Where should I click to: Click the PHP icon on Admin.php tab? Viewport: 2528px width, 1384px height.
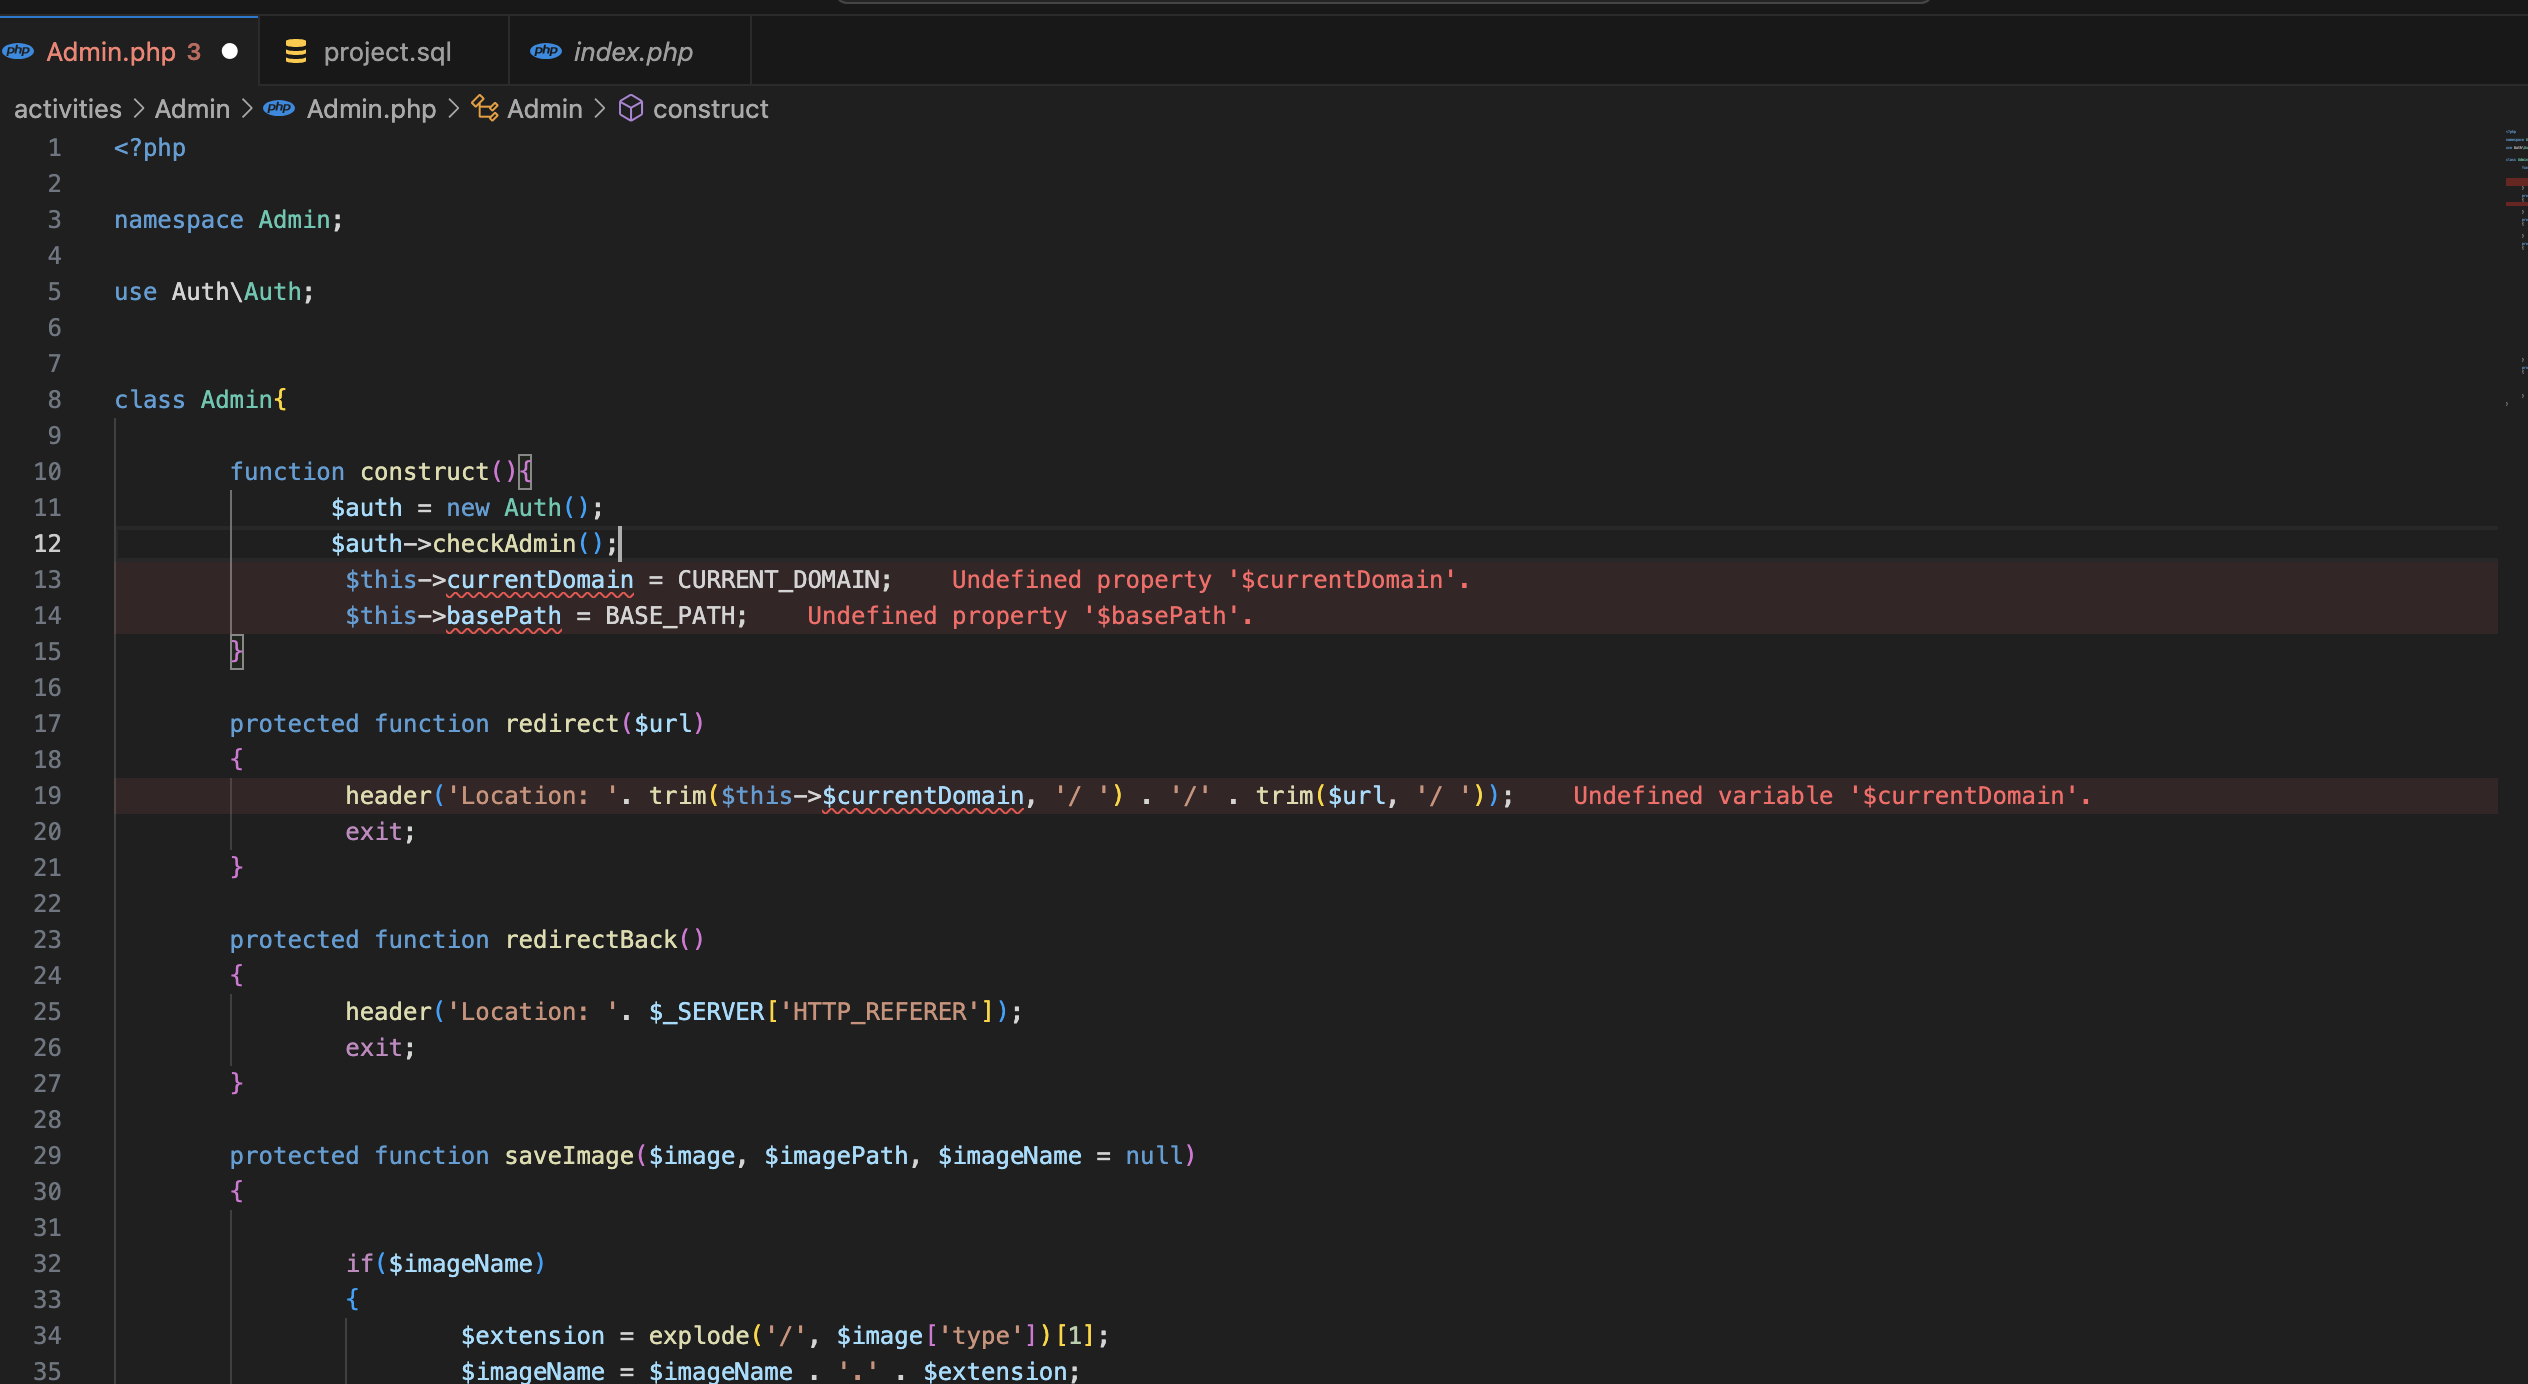coord(17,51)
